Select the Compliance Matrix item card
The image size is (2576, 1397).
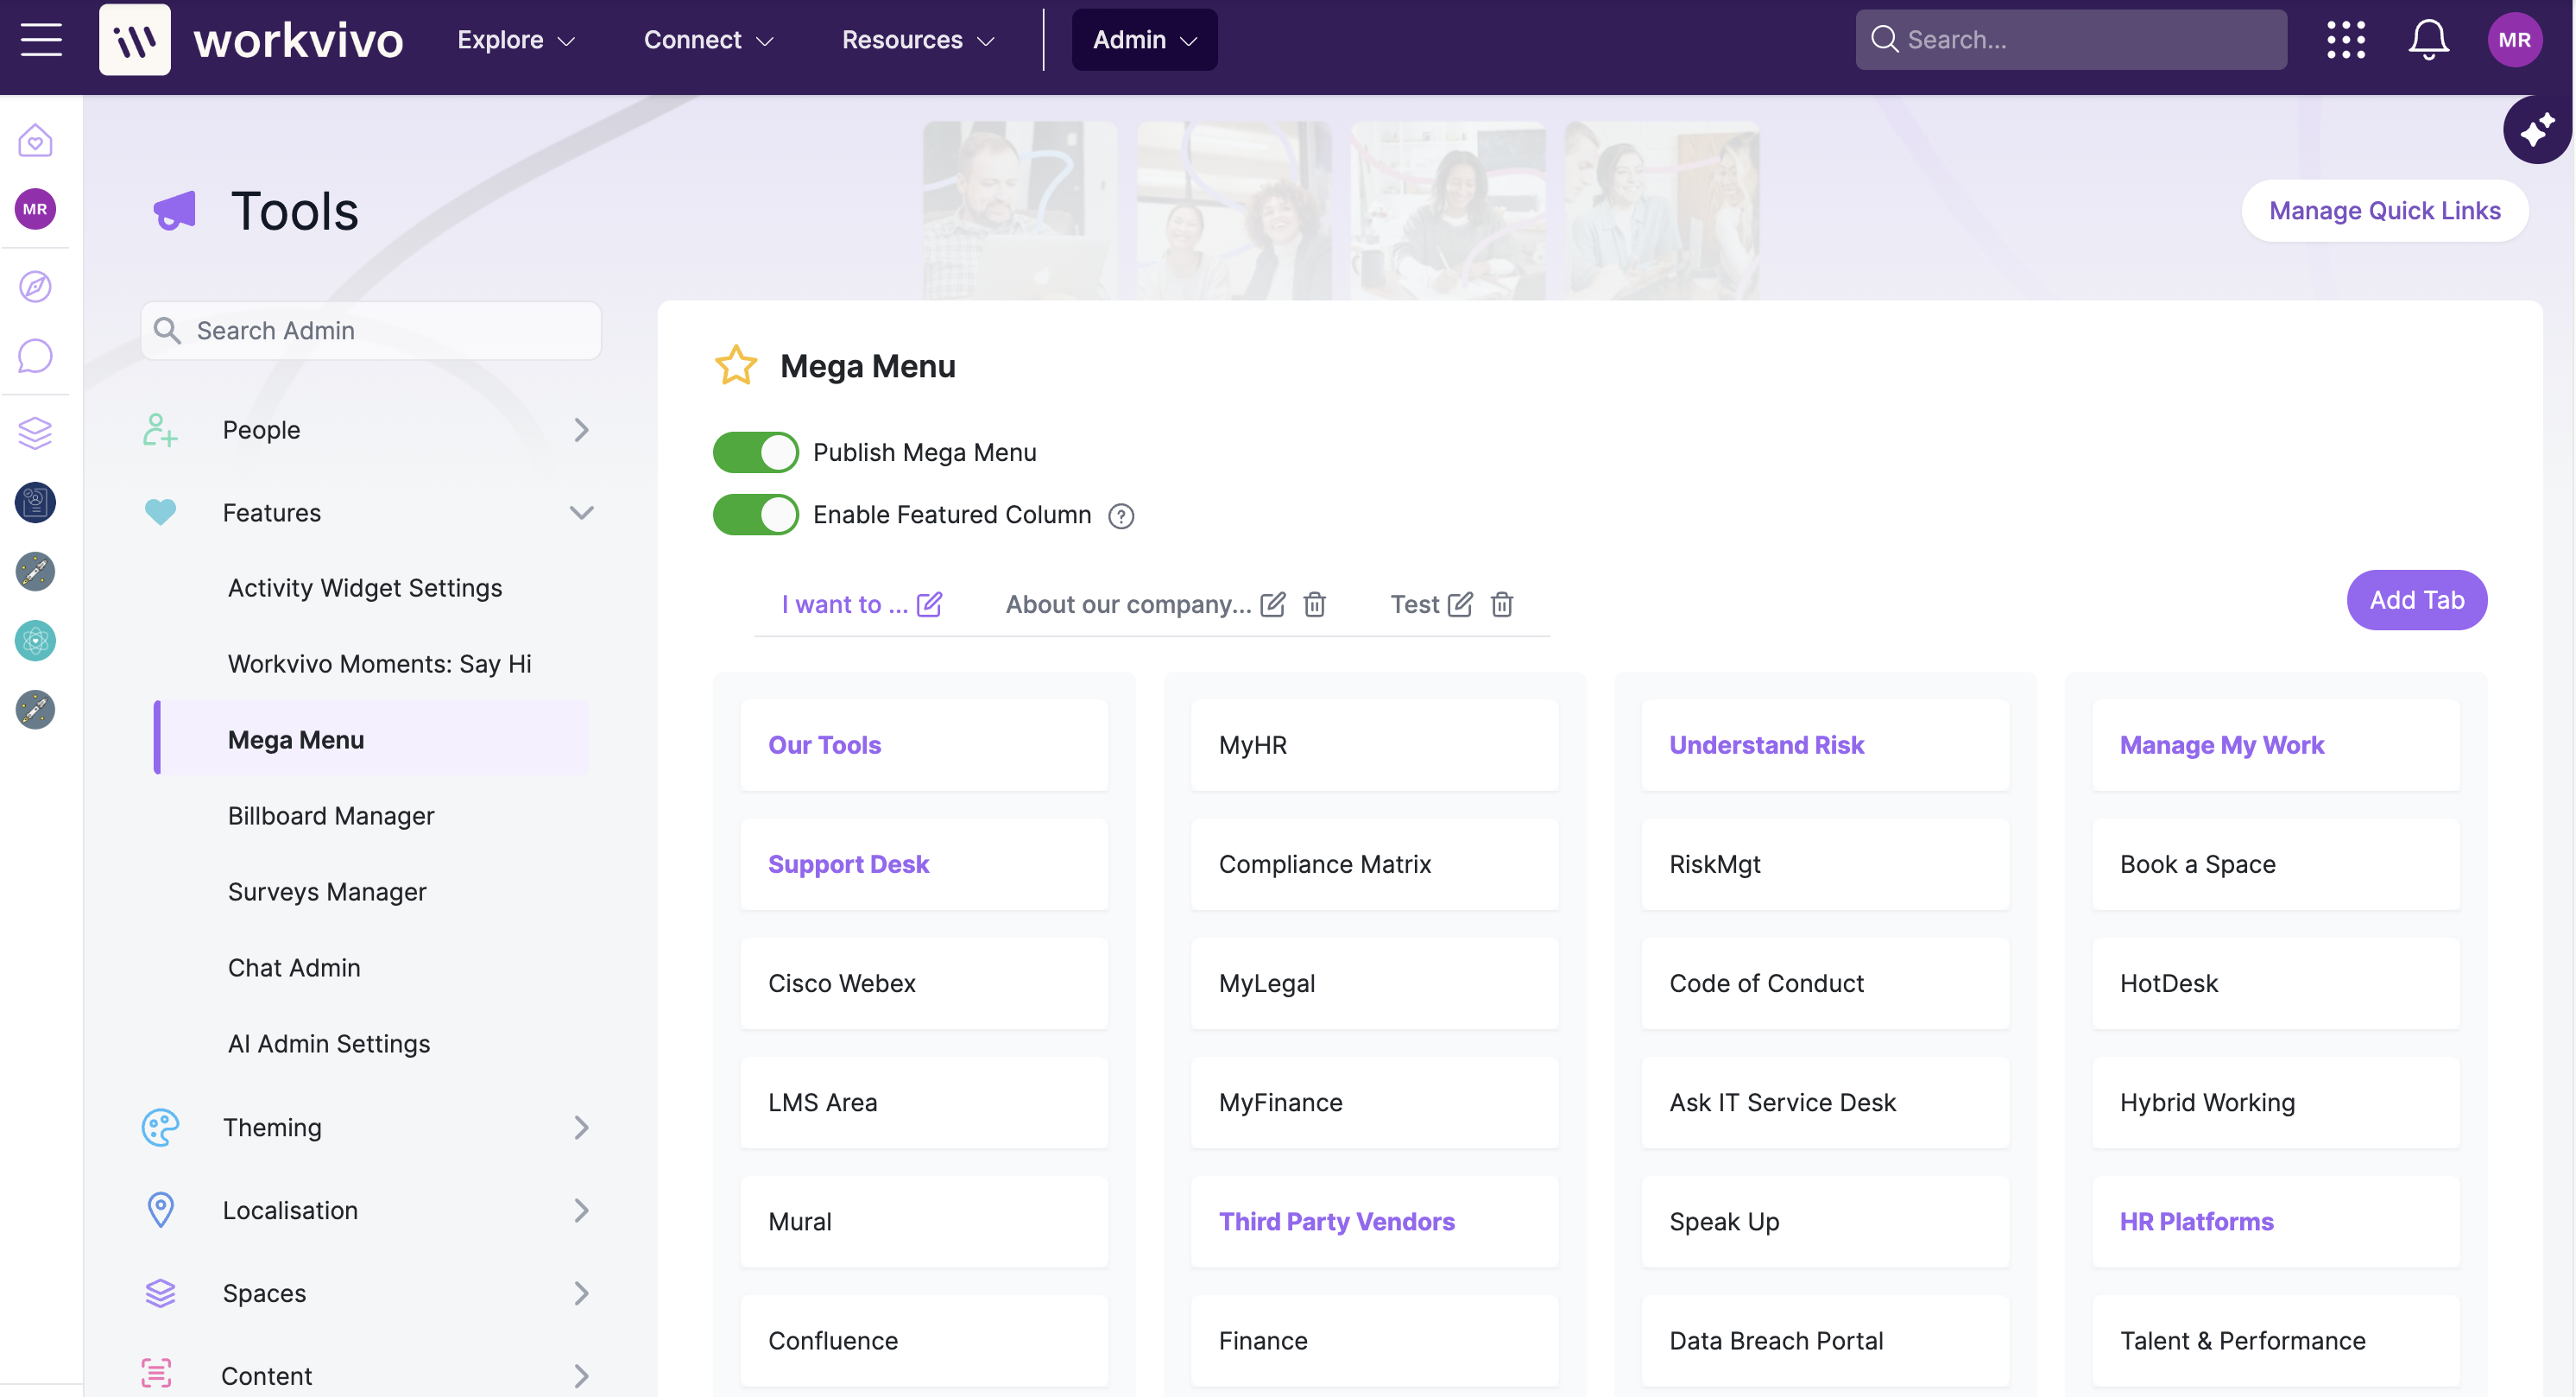tap(1374, 864)
